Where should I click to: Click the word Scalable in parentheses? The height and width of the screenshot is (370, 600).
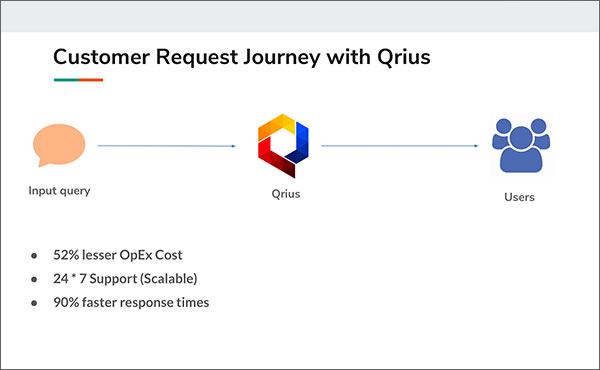[168, 279]
